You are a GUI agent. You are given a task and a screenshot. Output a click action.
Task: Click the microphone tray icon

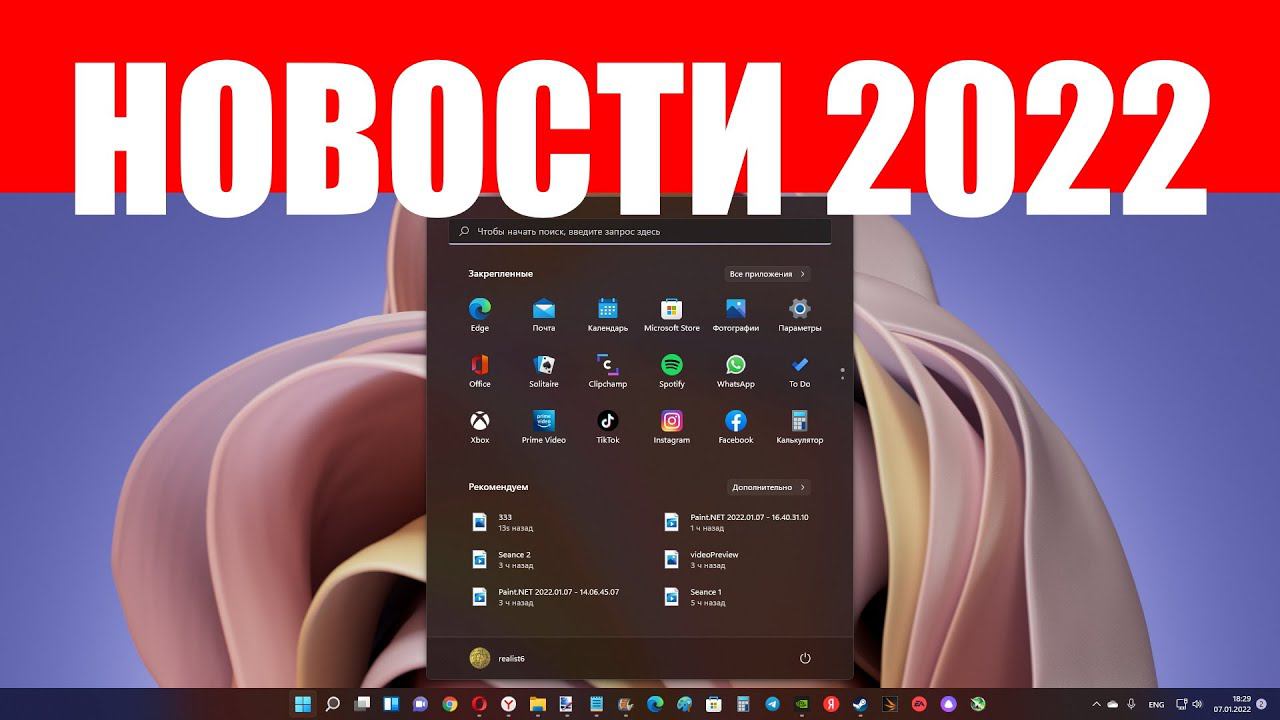(1131, 704)
